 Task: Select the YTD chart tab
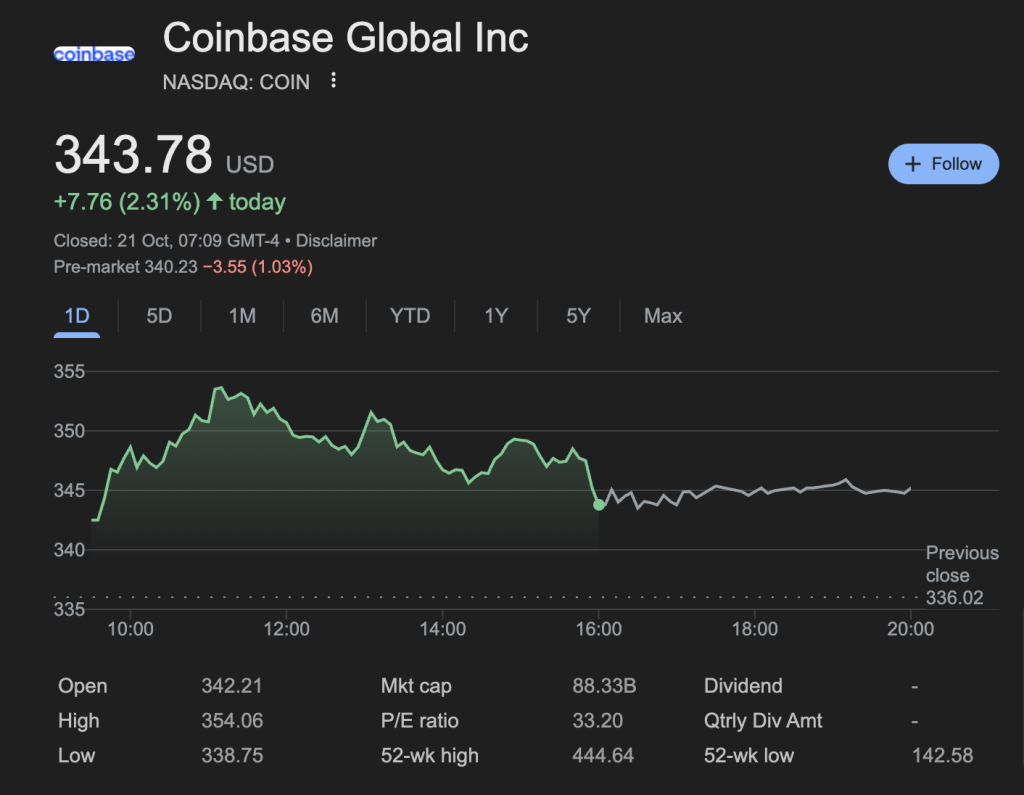[410, 316]
